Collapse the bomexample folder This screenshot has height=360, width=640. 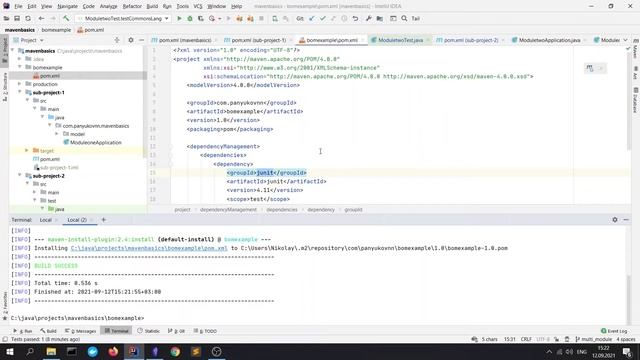tap(20, 67)
